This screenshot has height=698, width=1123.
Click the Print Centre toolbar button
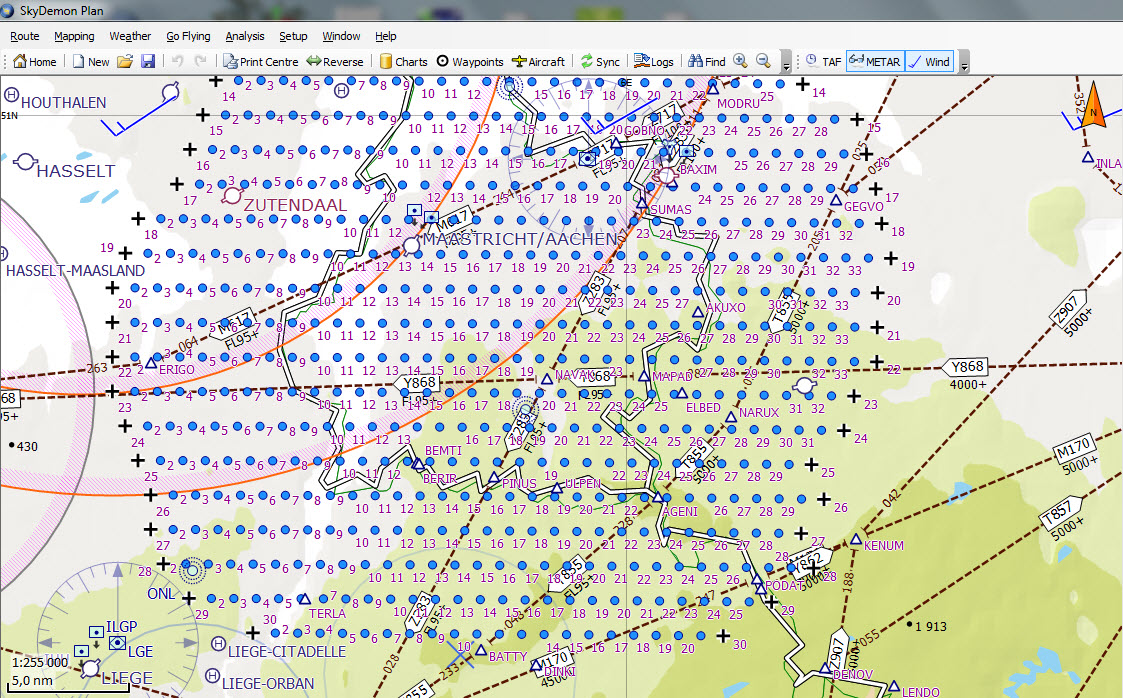260,61
